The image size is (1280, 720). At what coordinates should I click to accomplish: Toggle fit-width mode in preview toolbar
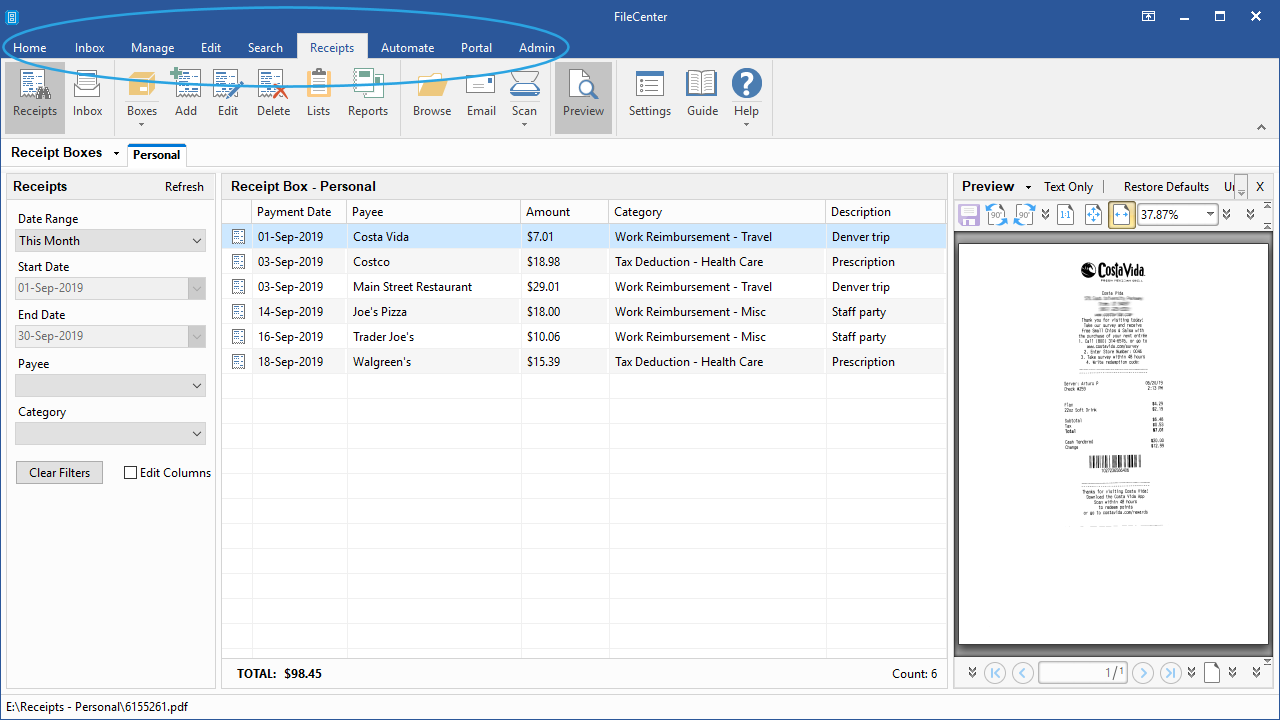pos(1121,214)
